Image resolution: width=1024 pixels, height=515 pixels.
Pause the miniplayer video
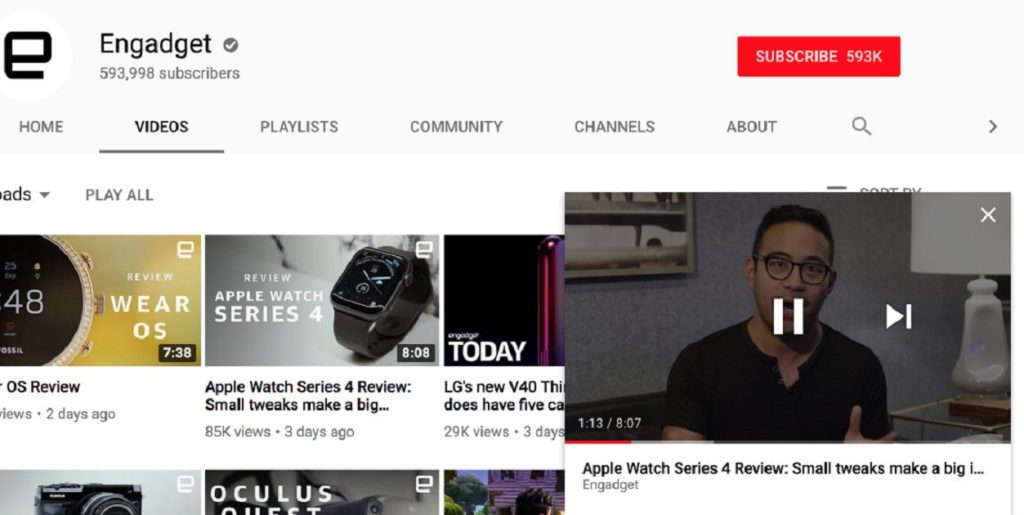788,316
